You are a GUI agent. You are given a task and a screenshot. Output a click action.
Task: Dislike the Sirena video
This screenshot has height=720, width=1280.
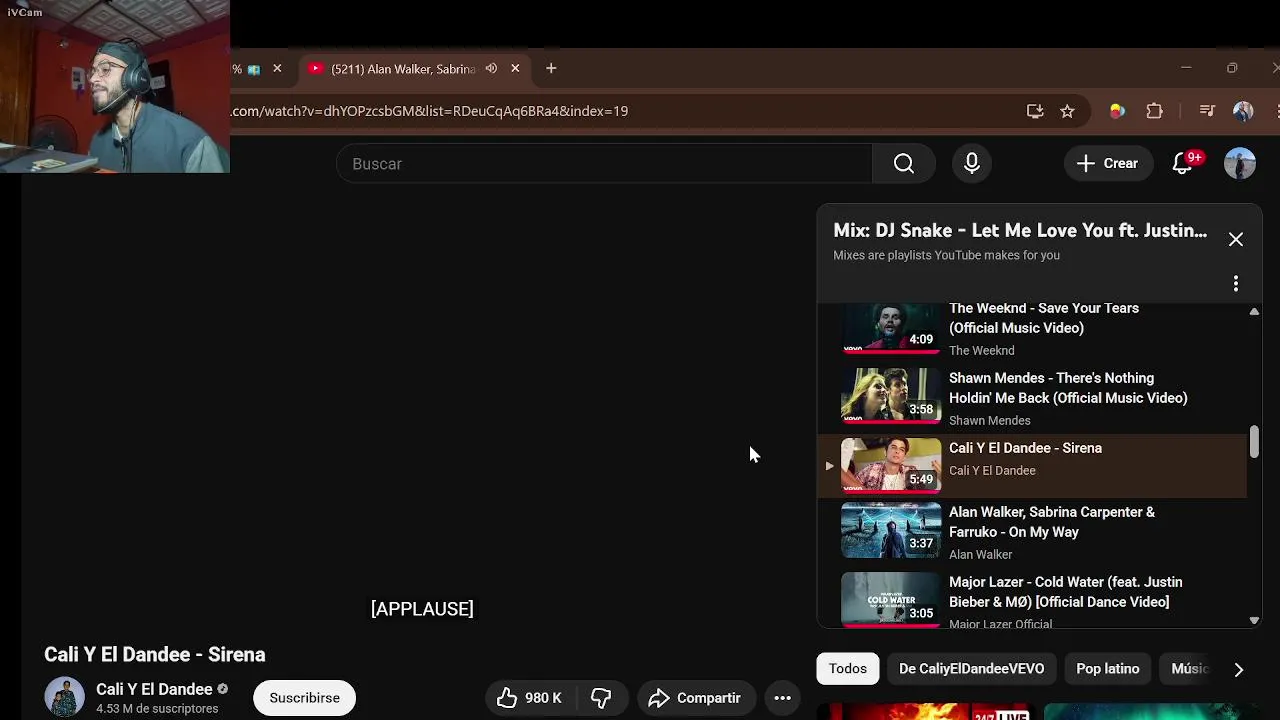pyautogui.click(x=601, y=698)
